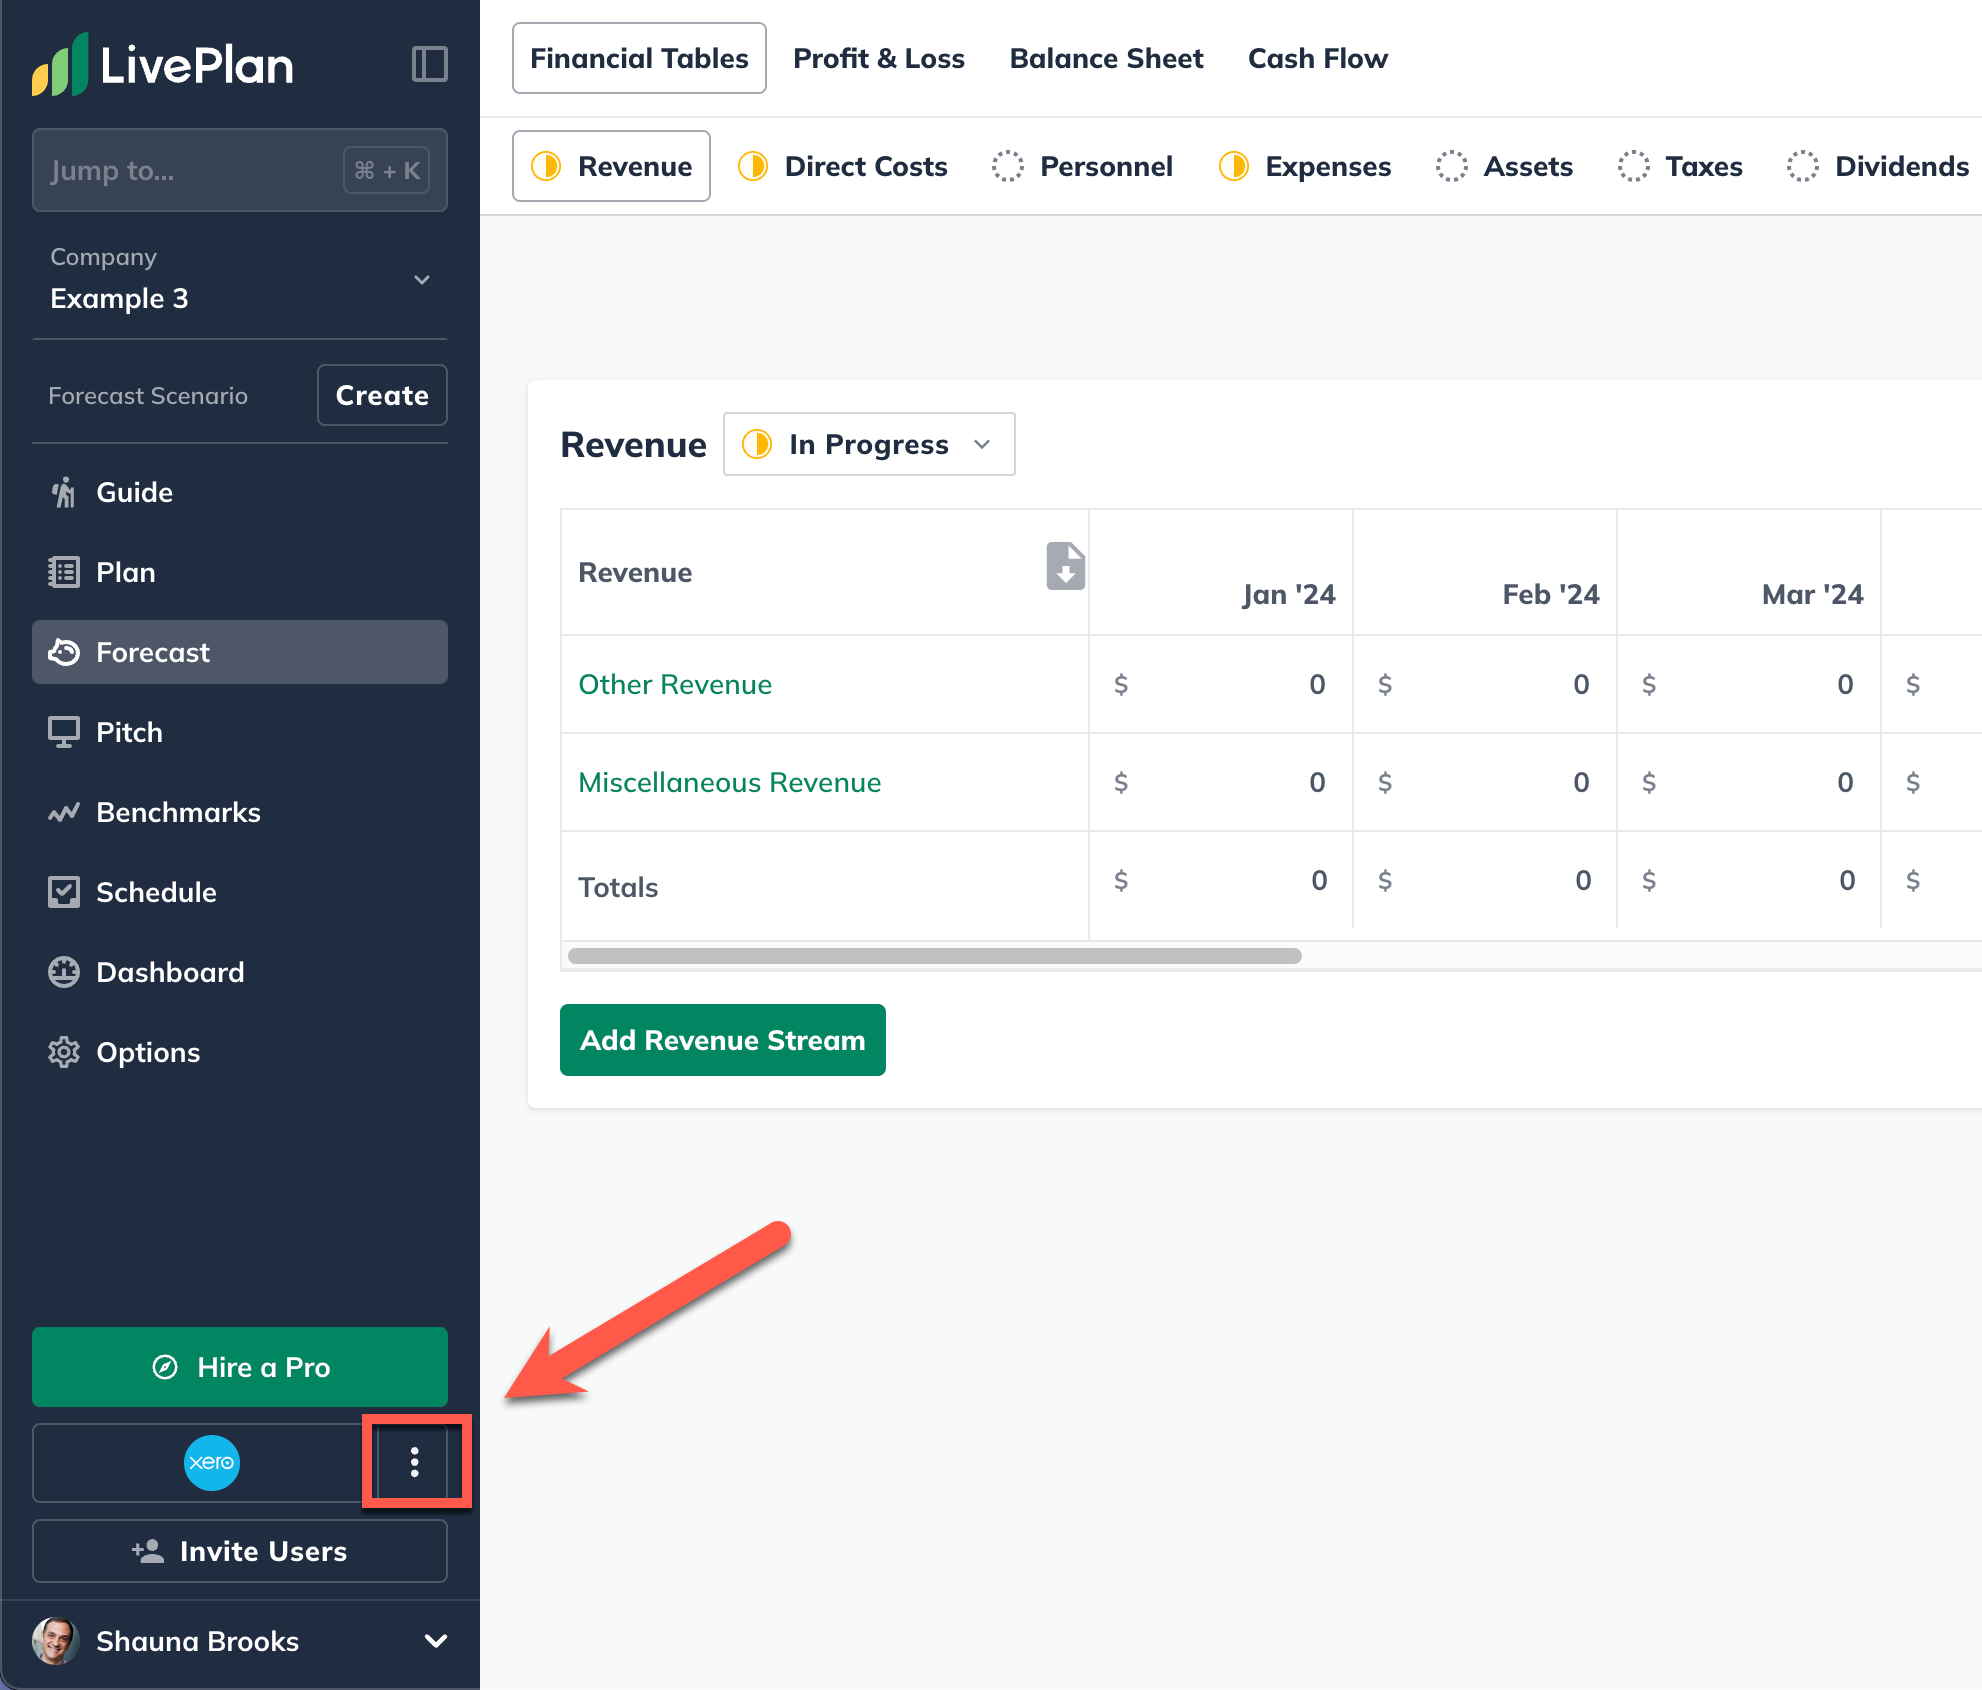Click the Direct Costs half-circle status icon

[x=753, y=166]
